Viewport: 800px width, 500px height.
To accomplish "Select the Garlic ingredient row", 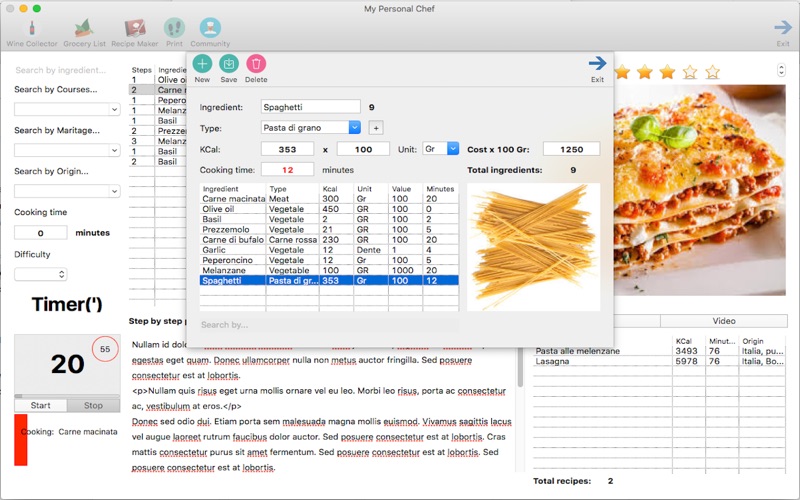I will 329,250.
